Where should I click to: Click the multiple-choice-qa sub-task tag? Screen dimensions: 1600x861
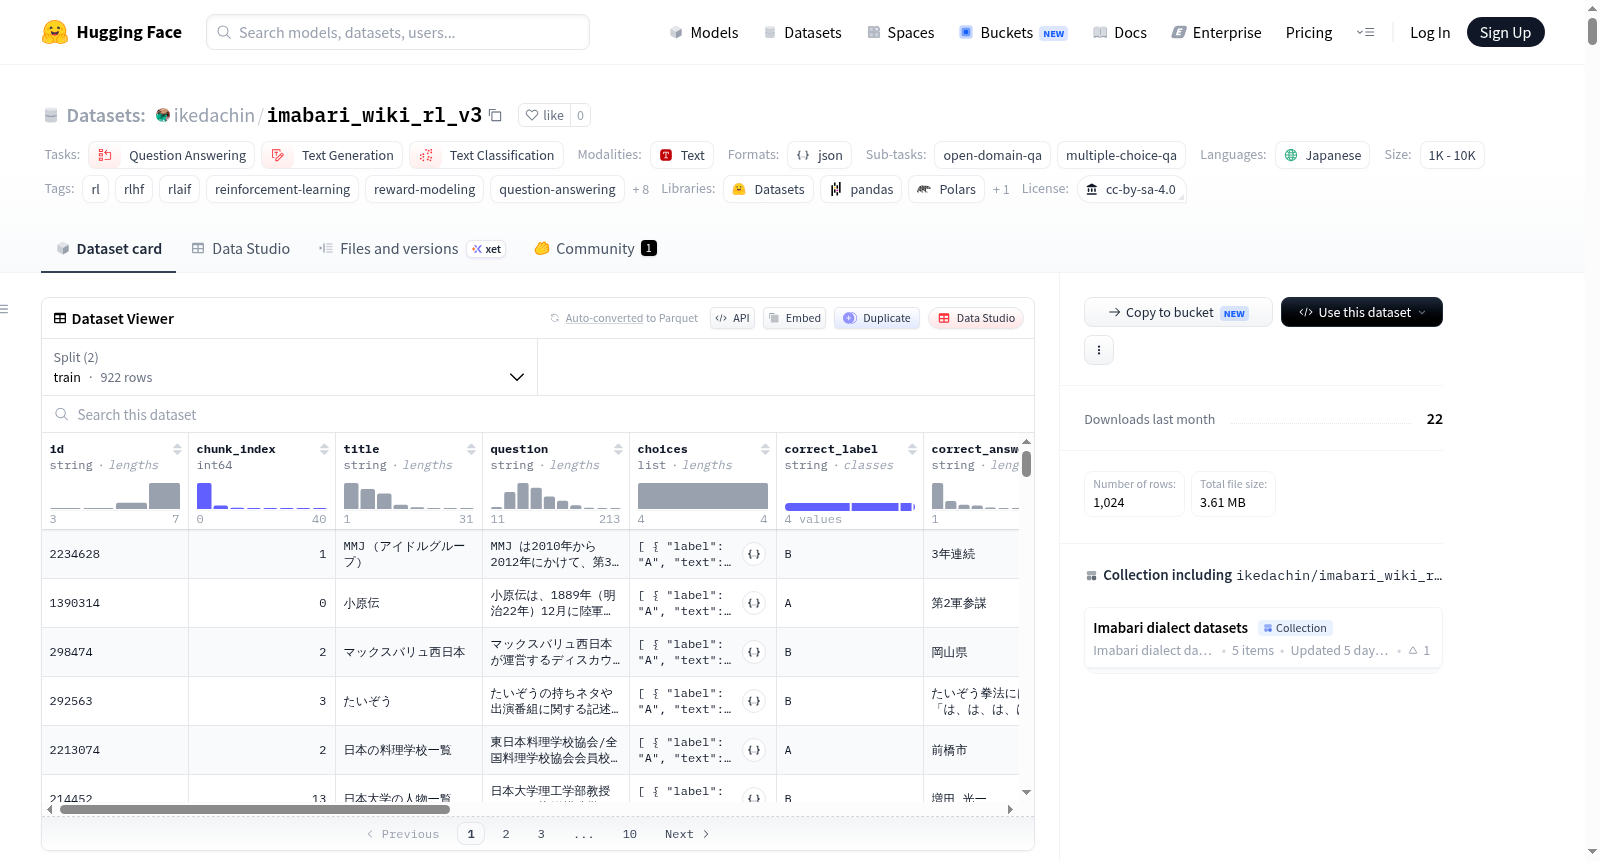pos(1121,155)
